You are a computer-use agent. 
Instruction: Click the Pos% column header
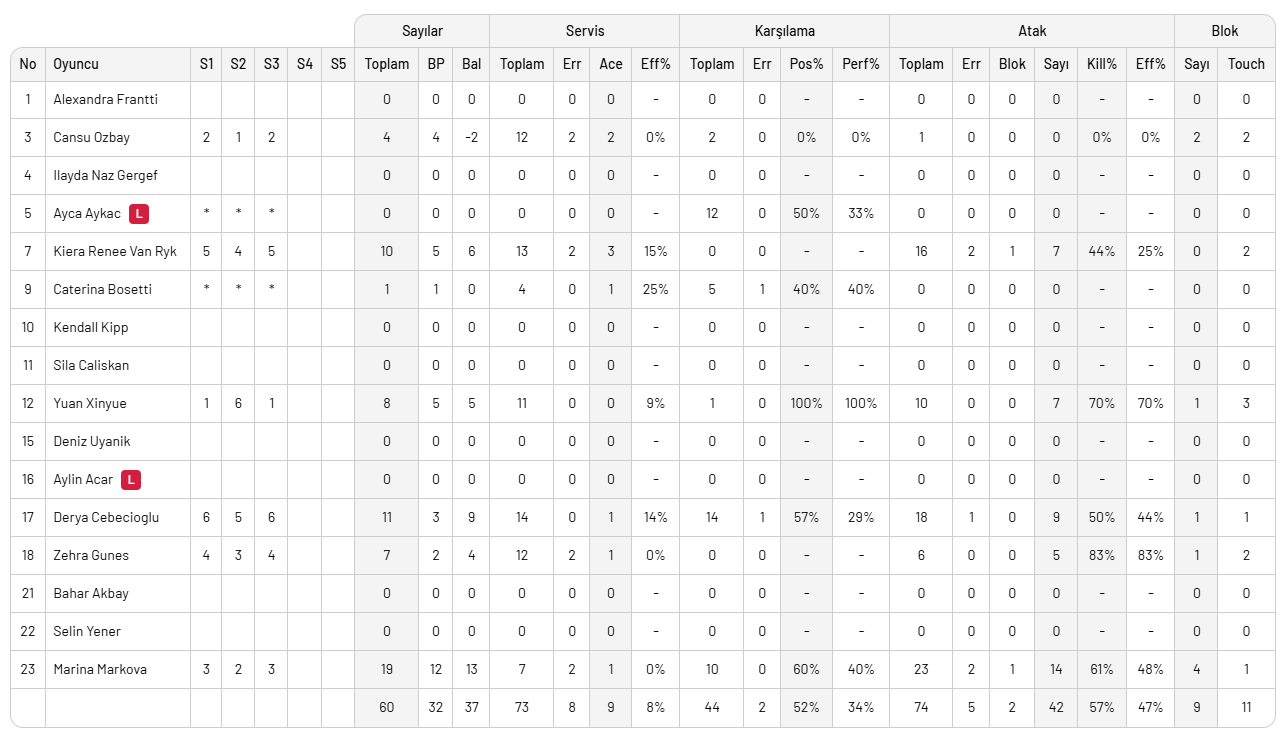(807, 64)
